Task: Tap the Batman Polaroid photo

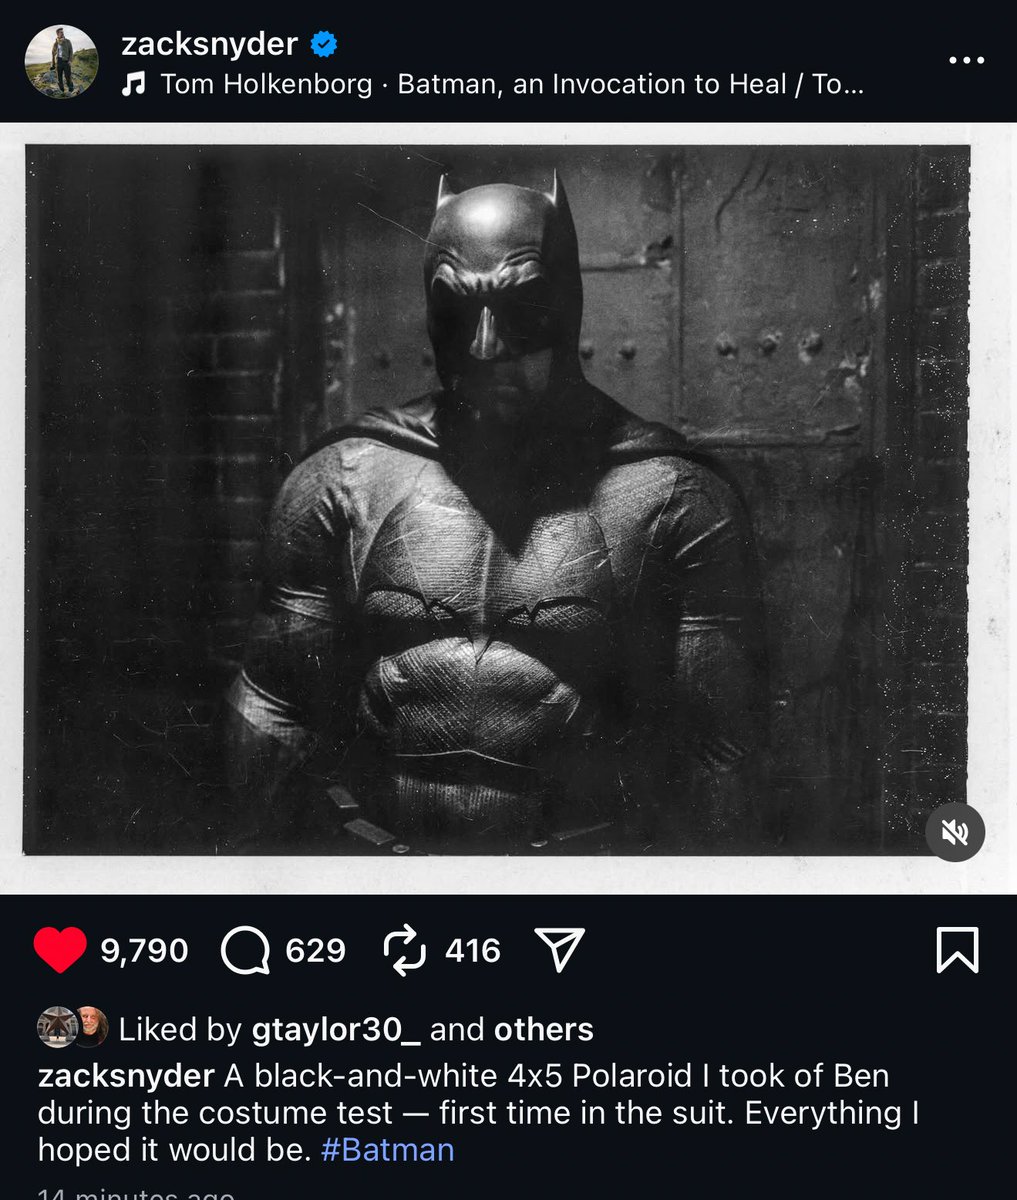Action: 497,500
